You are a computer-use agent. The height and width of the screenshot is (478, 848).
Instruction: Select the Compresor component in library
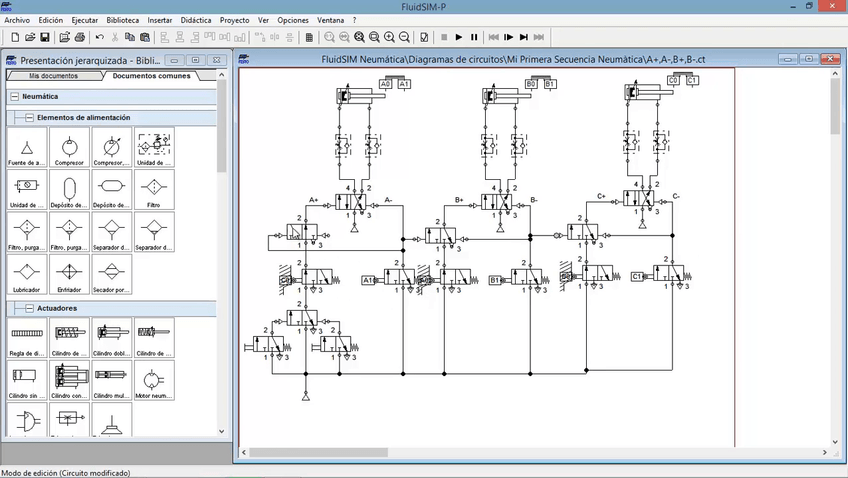pyautogui.click(x=69, y=147)
